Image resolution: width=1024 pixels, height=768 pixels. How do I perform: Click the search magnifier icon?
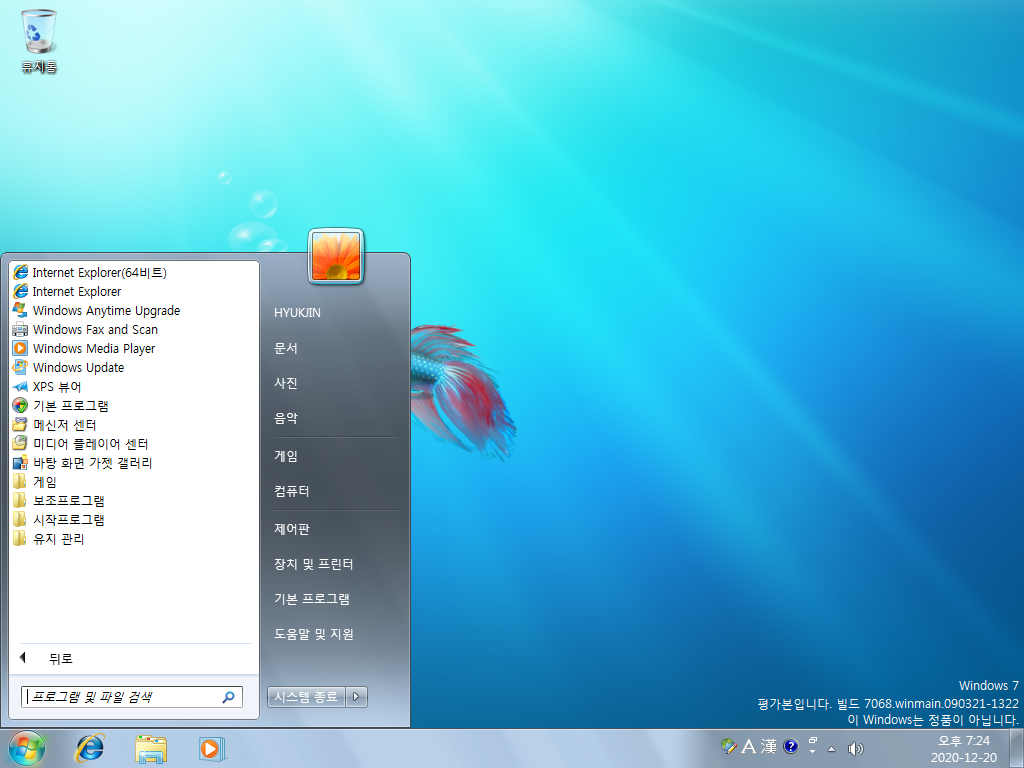pos(229,697)
